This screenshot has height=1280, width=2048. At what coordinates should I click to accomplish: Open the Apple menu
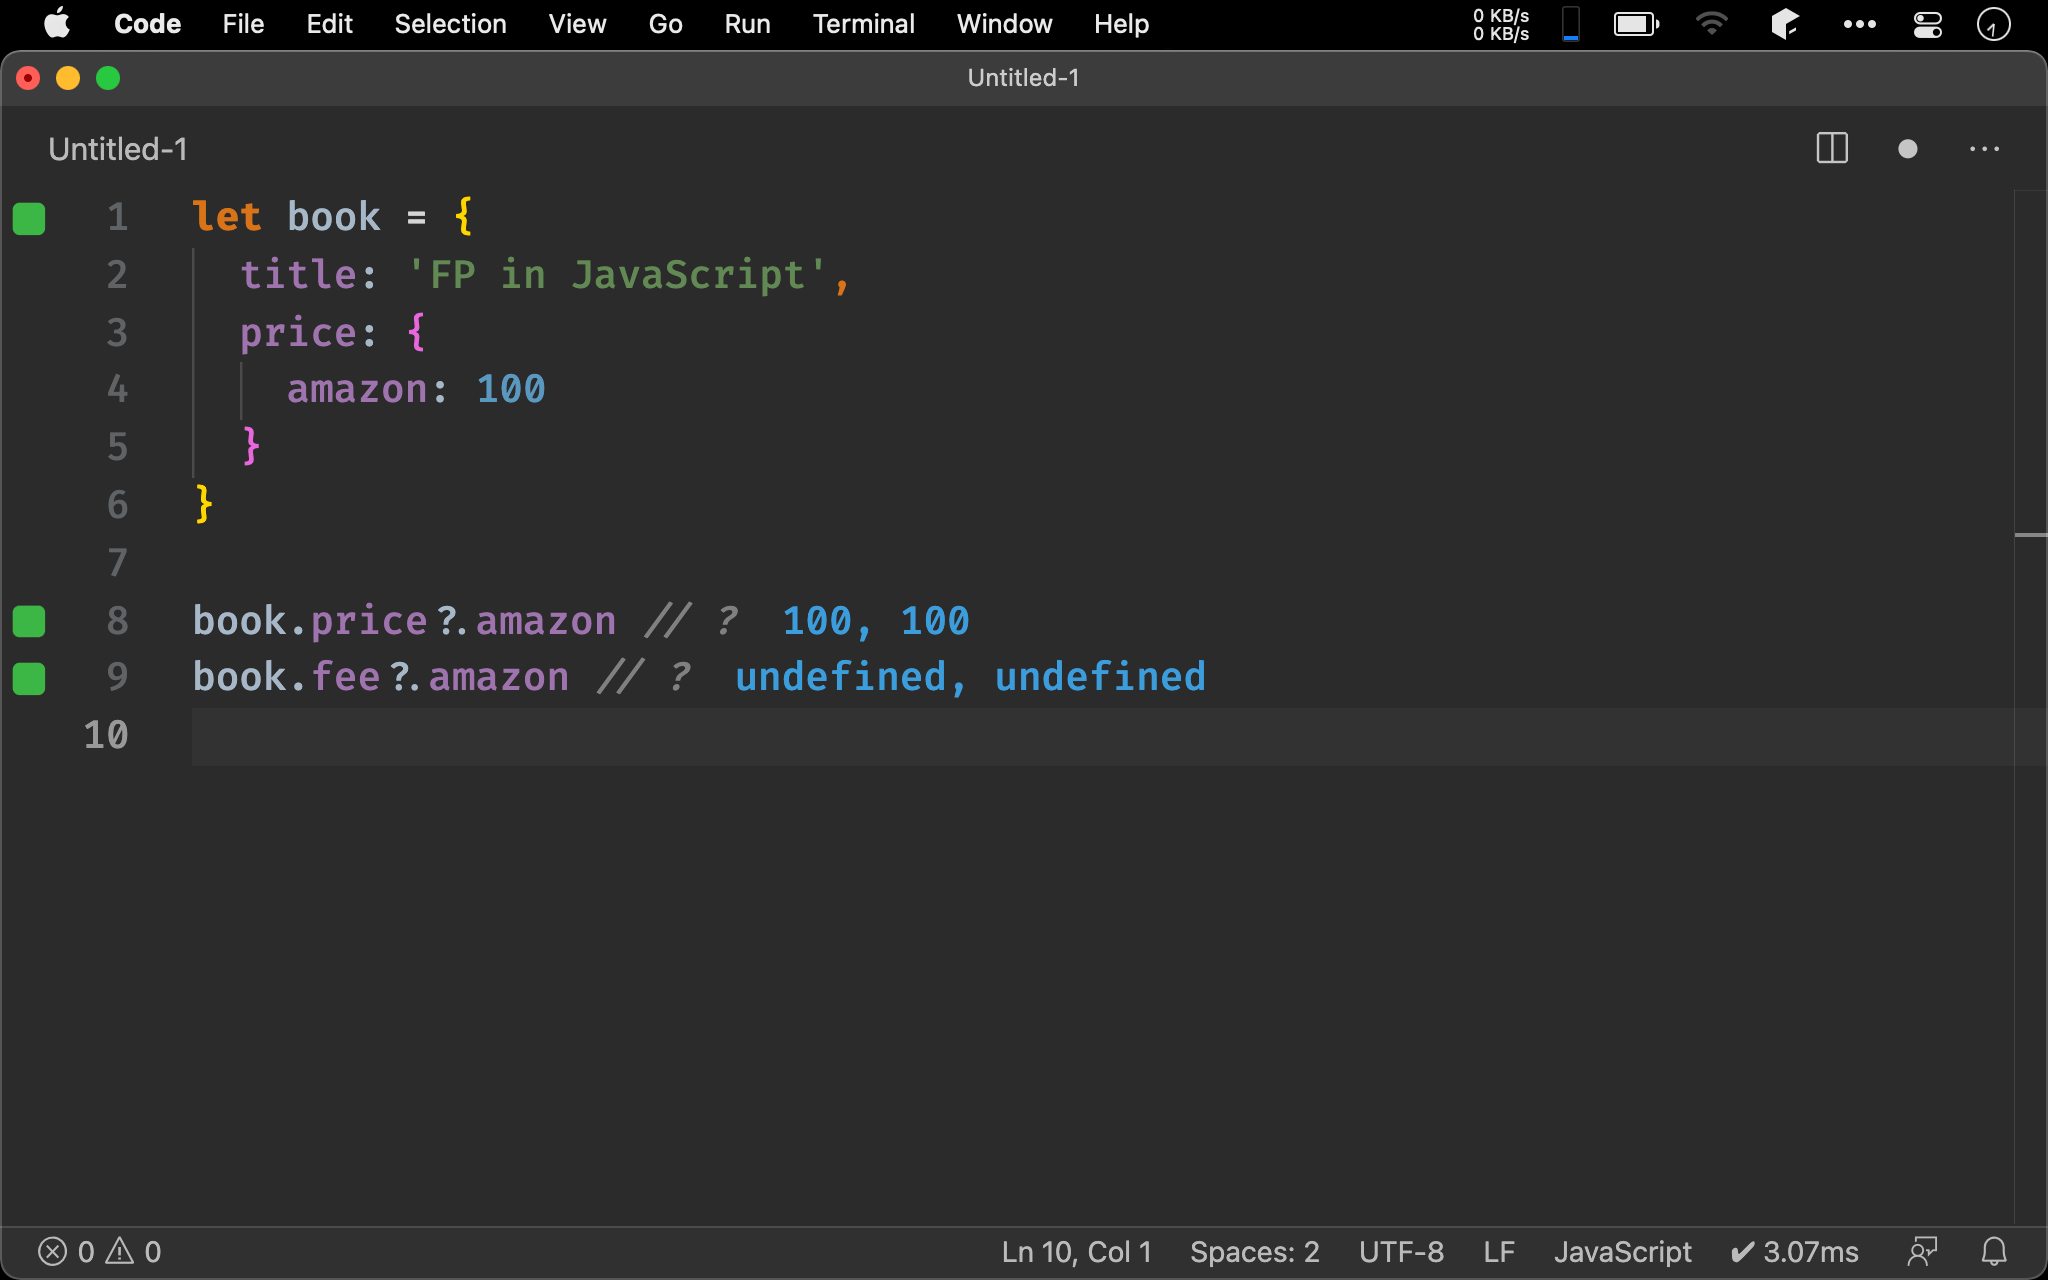pyautogui.click(x=57, y=23)
